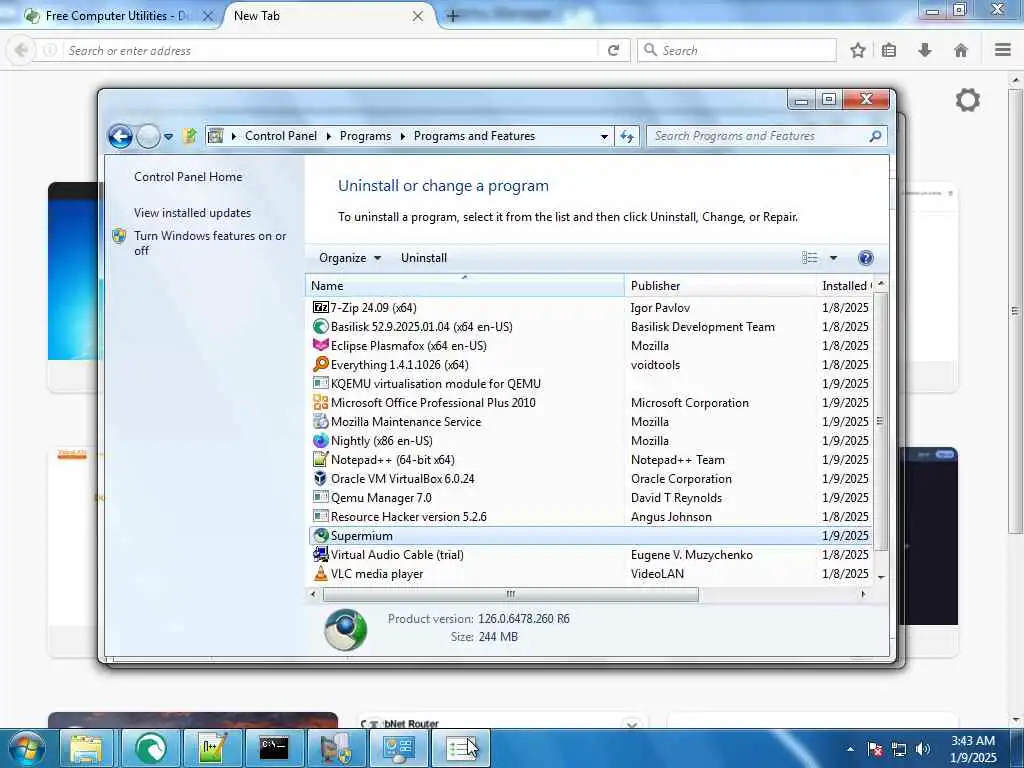The height and width of the screenshot is (768, 1024).
Task: Click the change view icon in toolbar
Action: click(x=810, y=258)
